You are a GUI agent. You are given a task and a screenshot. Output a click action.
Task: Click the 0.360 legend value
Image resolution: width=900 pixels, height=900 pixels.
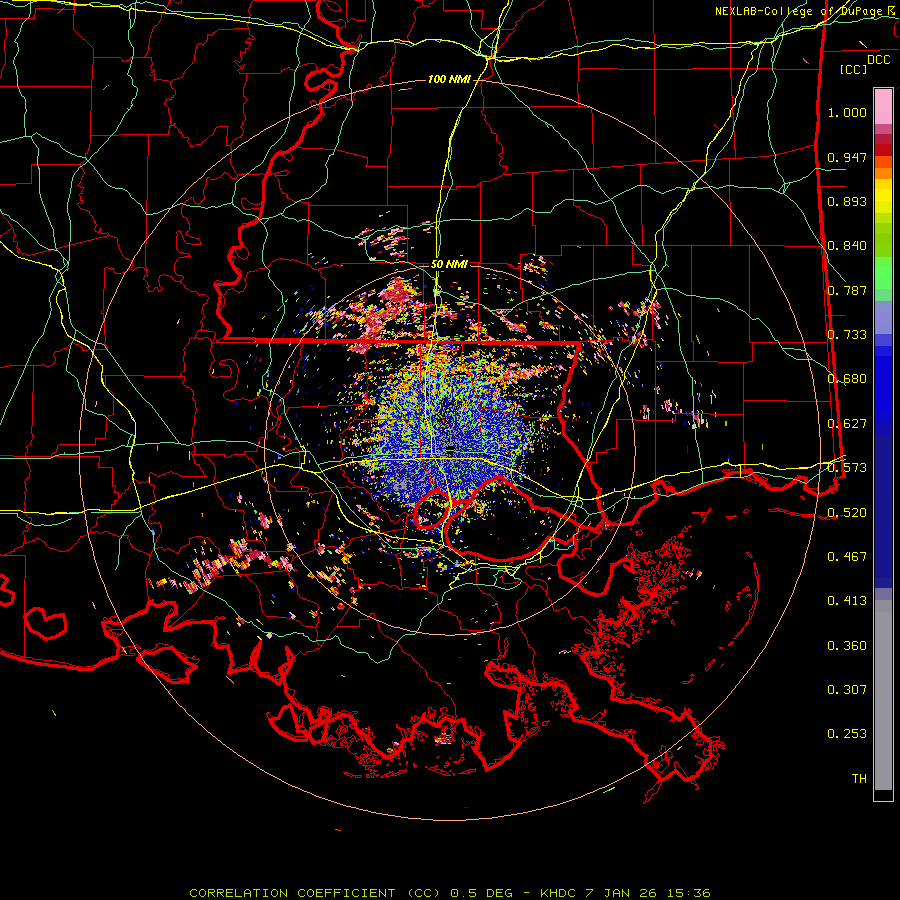click(847, 646)
